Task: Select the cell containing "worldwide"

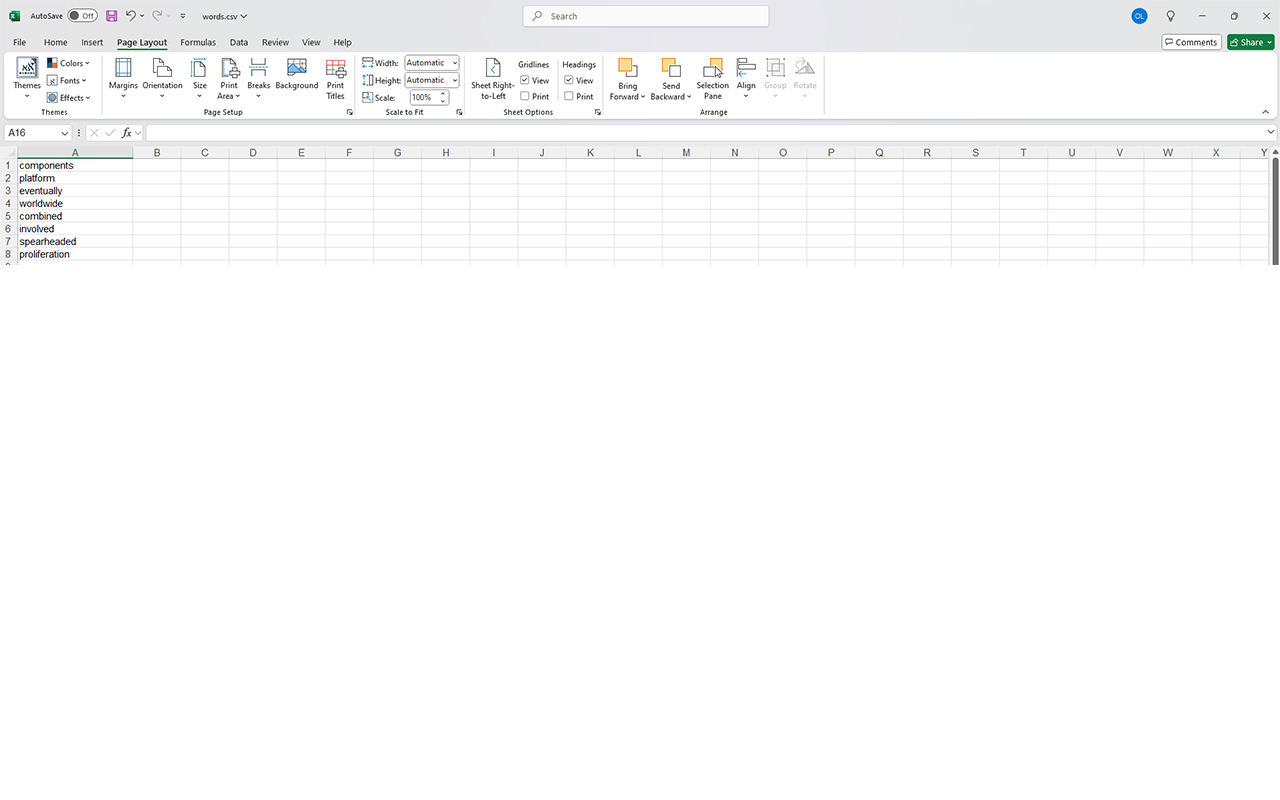Action: click(75, 203)
